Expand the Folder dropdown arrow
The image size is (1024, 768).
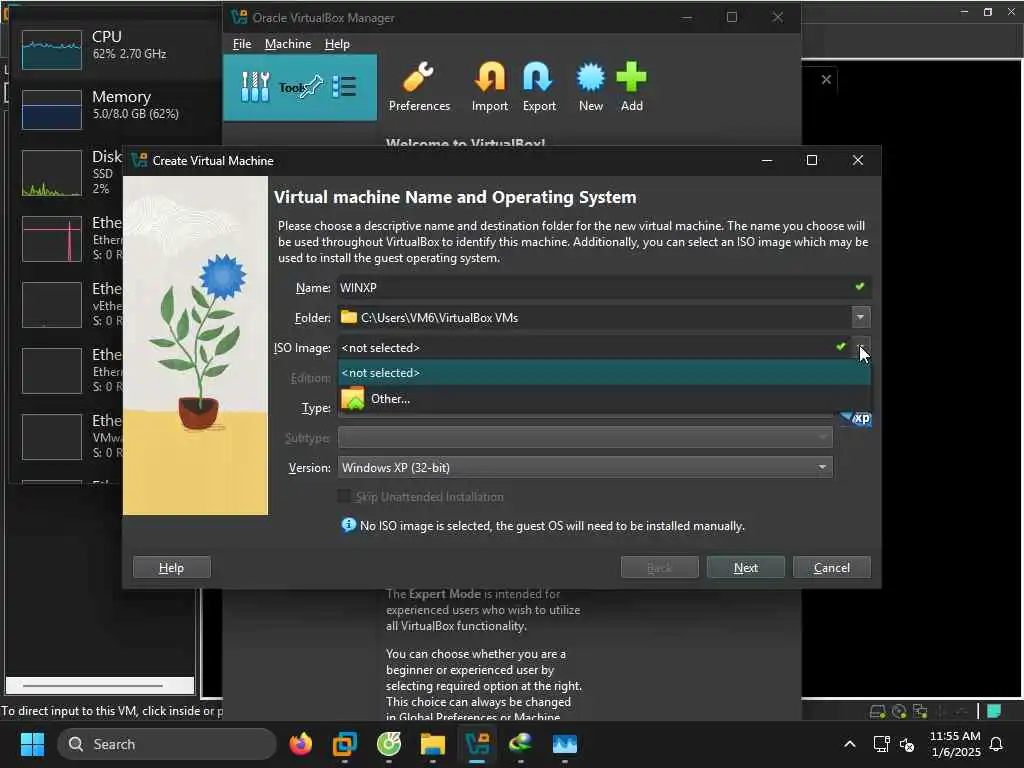tap(861, 317)
